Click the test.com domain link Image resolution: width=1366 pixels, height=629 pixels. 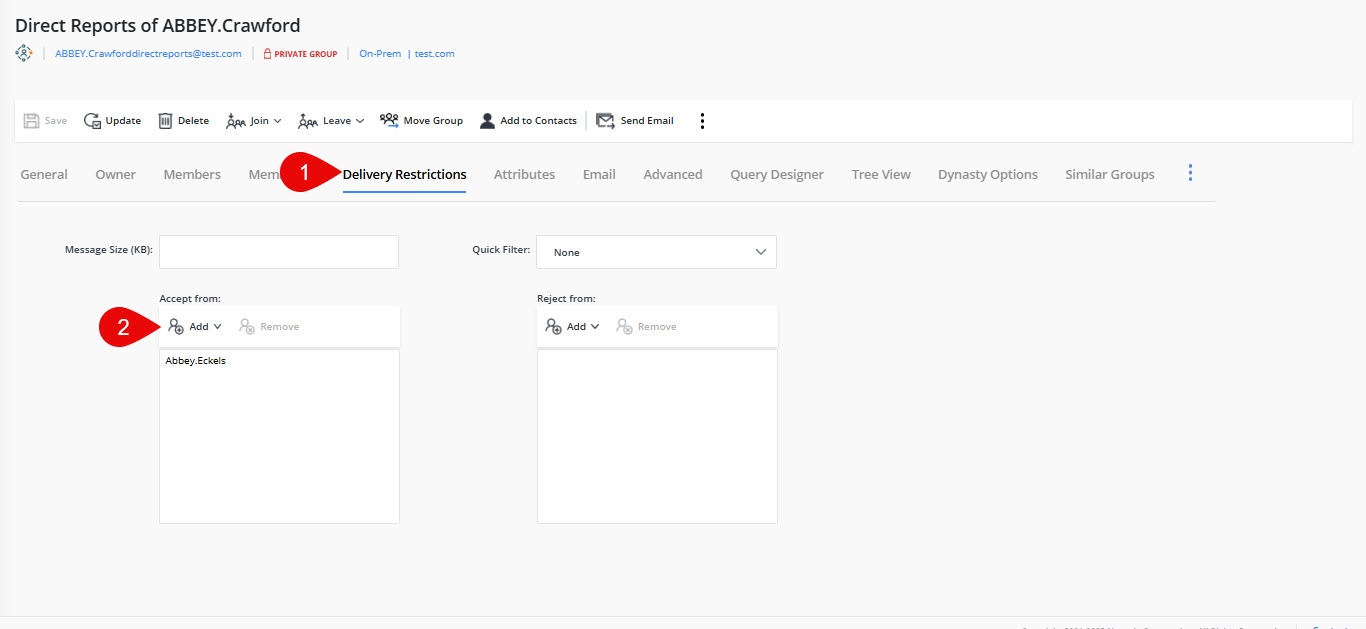click(x=434, y=53)
